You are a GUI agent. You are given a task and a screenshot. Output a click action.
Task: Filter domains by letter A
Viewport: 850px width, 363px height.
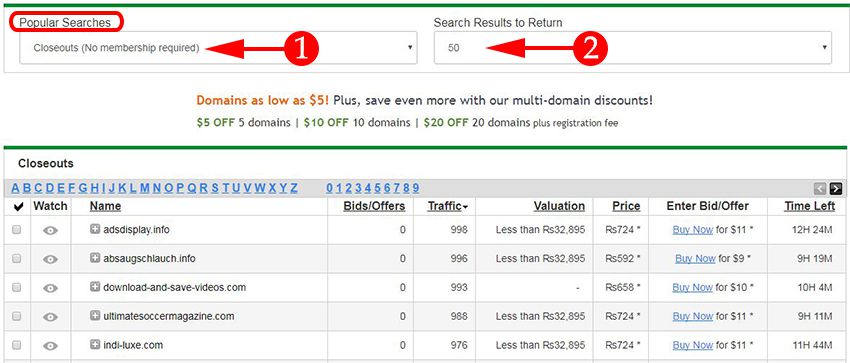click(x=15, y=189)
